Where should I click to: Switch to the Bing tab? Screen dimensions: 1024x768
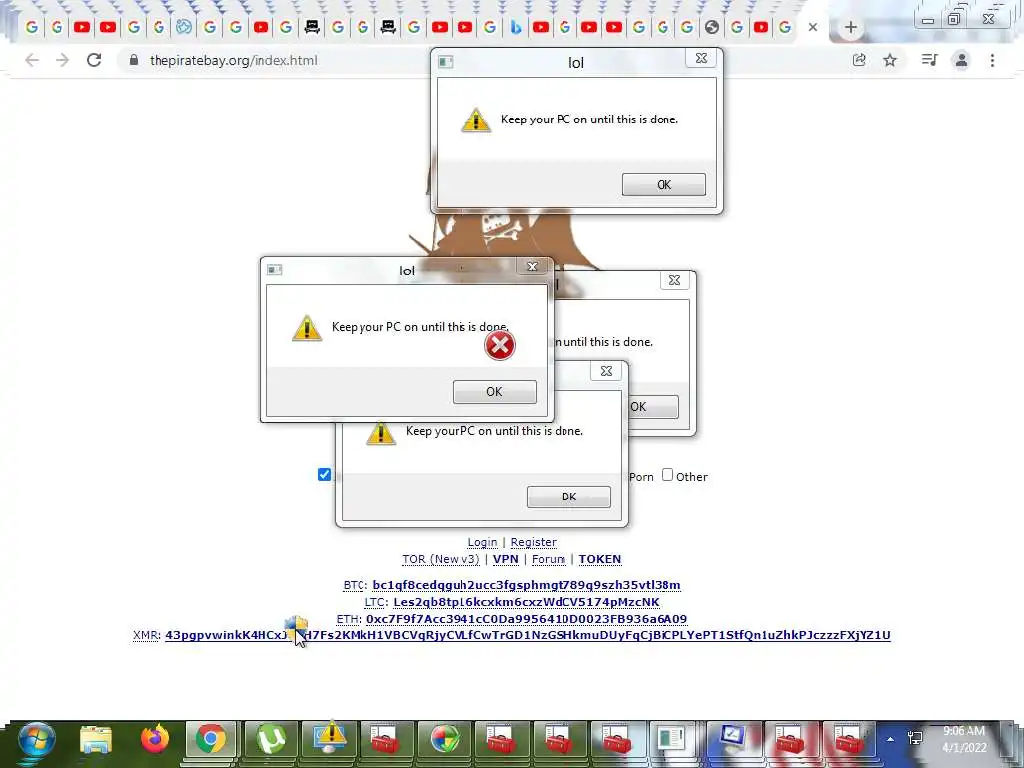516,27
